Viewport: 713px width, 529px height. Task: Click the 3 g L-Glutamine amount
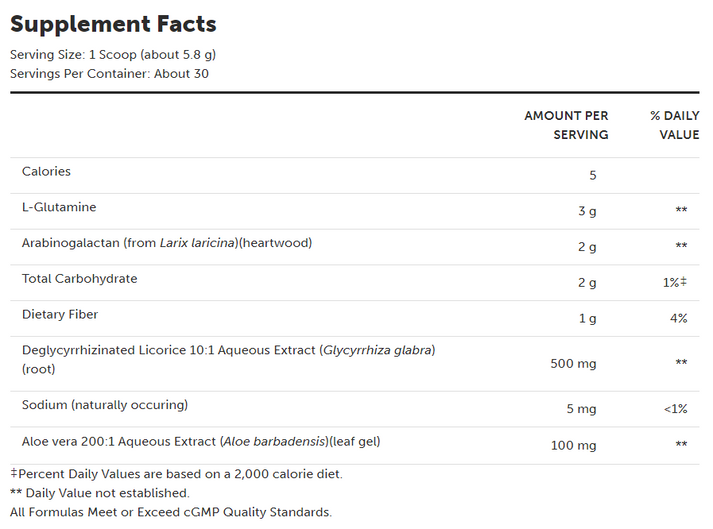pyautogui.click(x=587, y=211)
